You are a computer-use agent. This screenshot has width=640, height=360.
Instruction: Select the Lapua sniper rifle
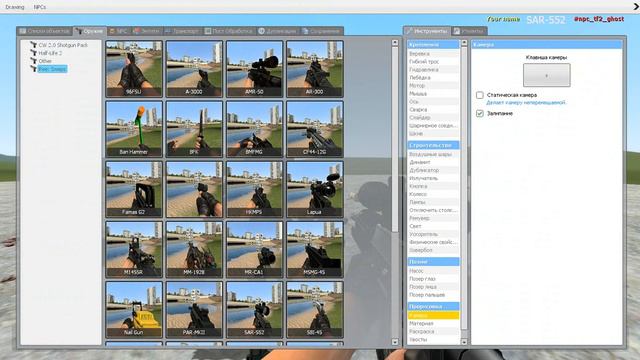tap(315, 189)
